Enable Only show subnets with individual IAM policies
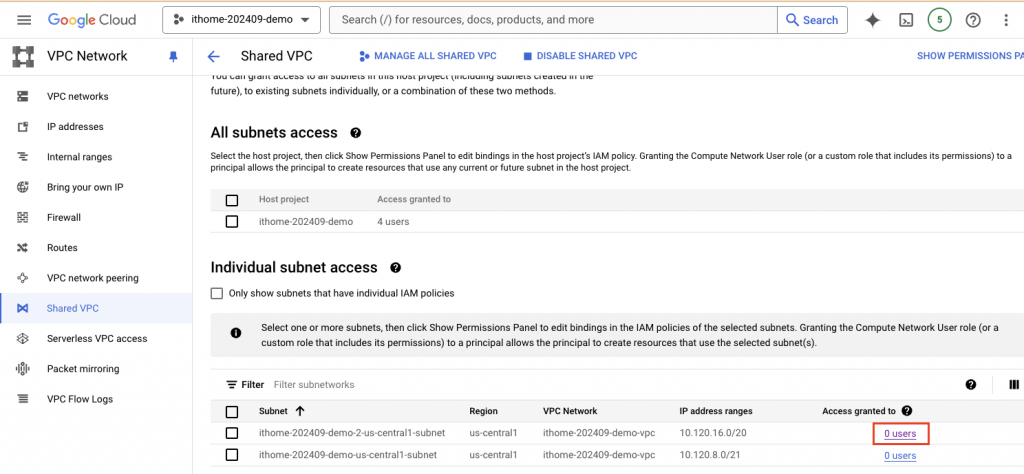This screenshot has height=474, width=1024. pos(217,293)
